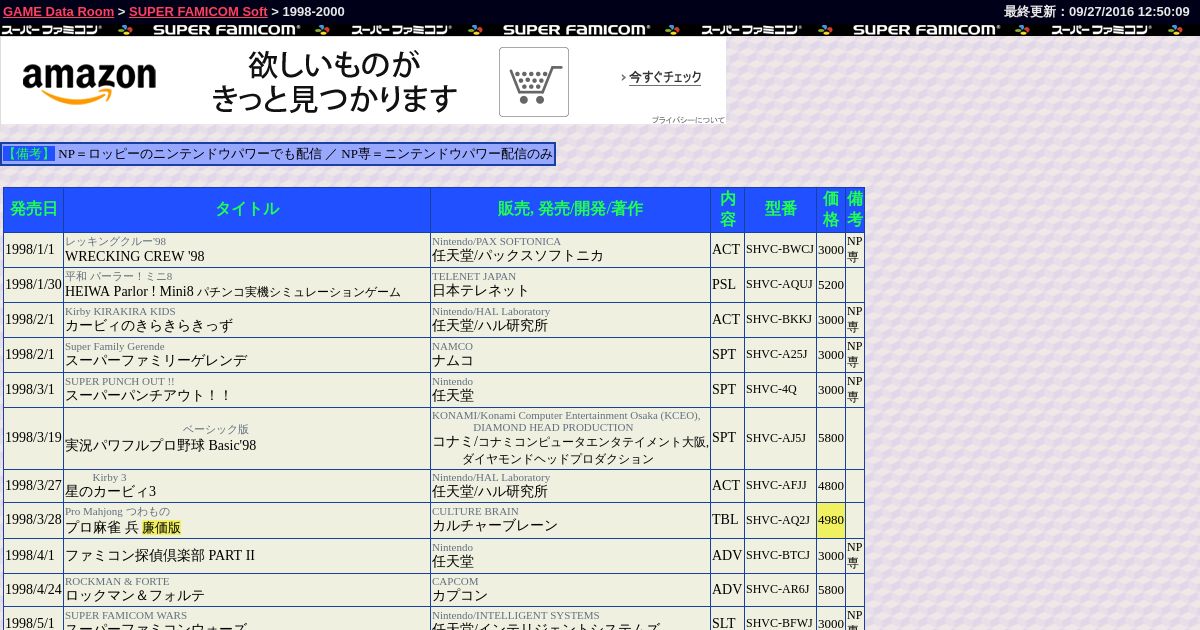The width and height of the screenshot is (1200, 630).
Task: Click the model number SHVC-BWCJ
Action: coord(780,250)
